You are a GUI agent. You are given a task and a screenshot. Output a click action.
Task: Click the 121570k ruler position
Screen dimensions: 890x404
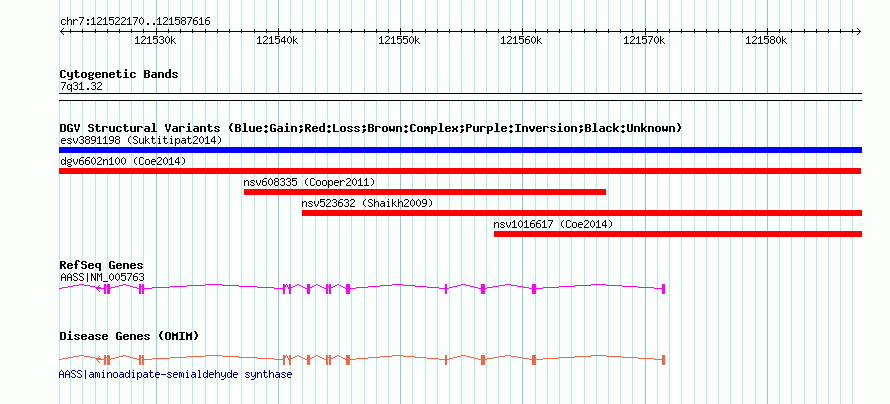pos(645,40)
